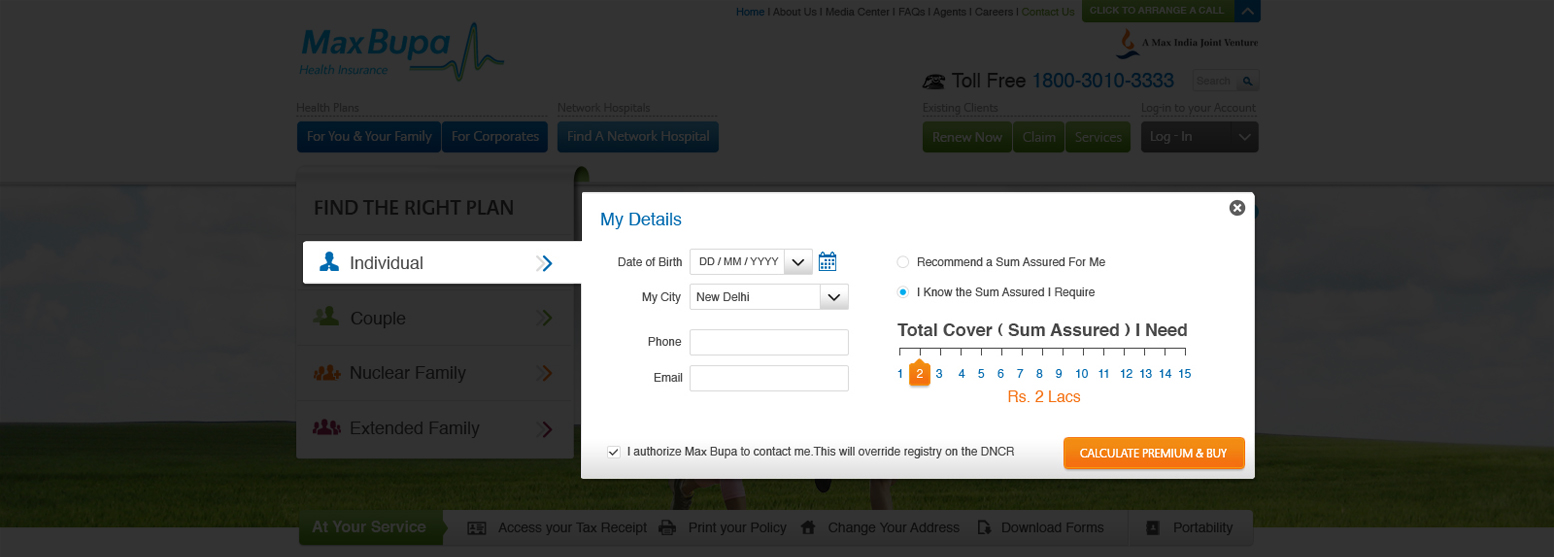1554x557 pixels.
Task: Open the For Corporates tab
Action: 495,137
